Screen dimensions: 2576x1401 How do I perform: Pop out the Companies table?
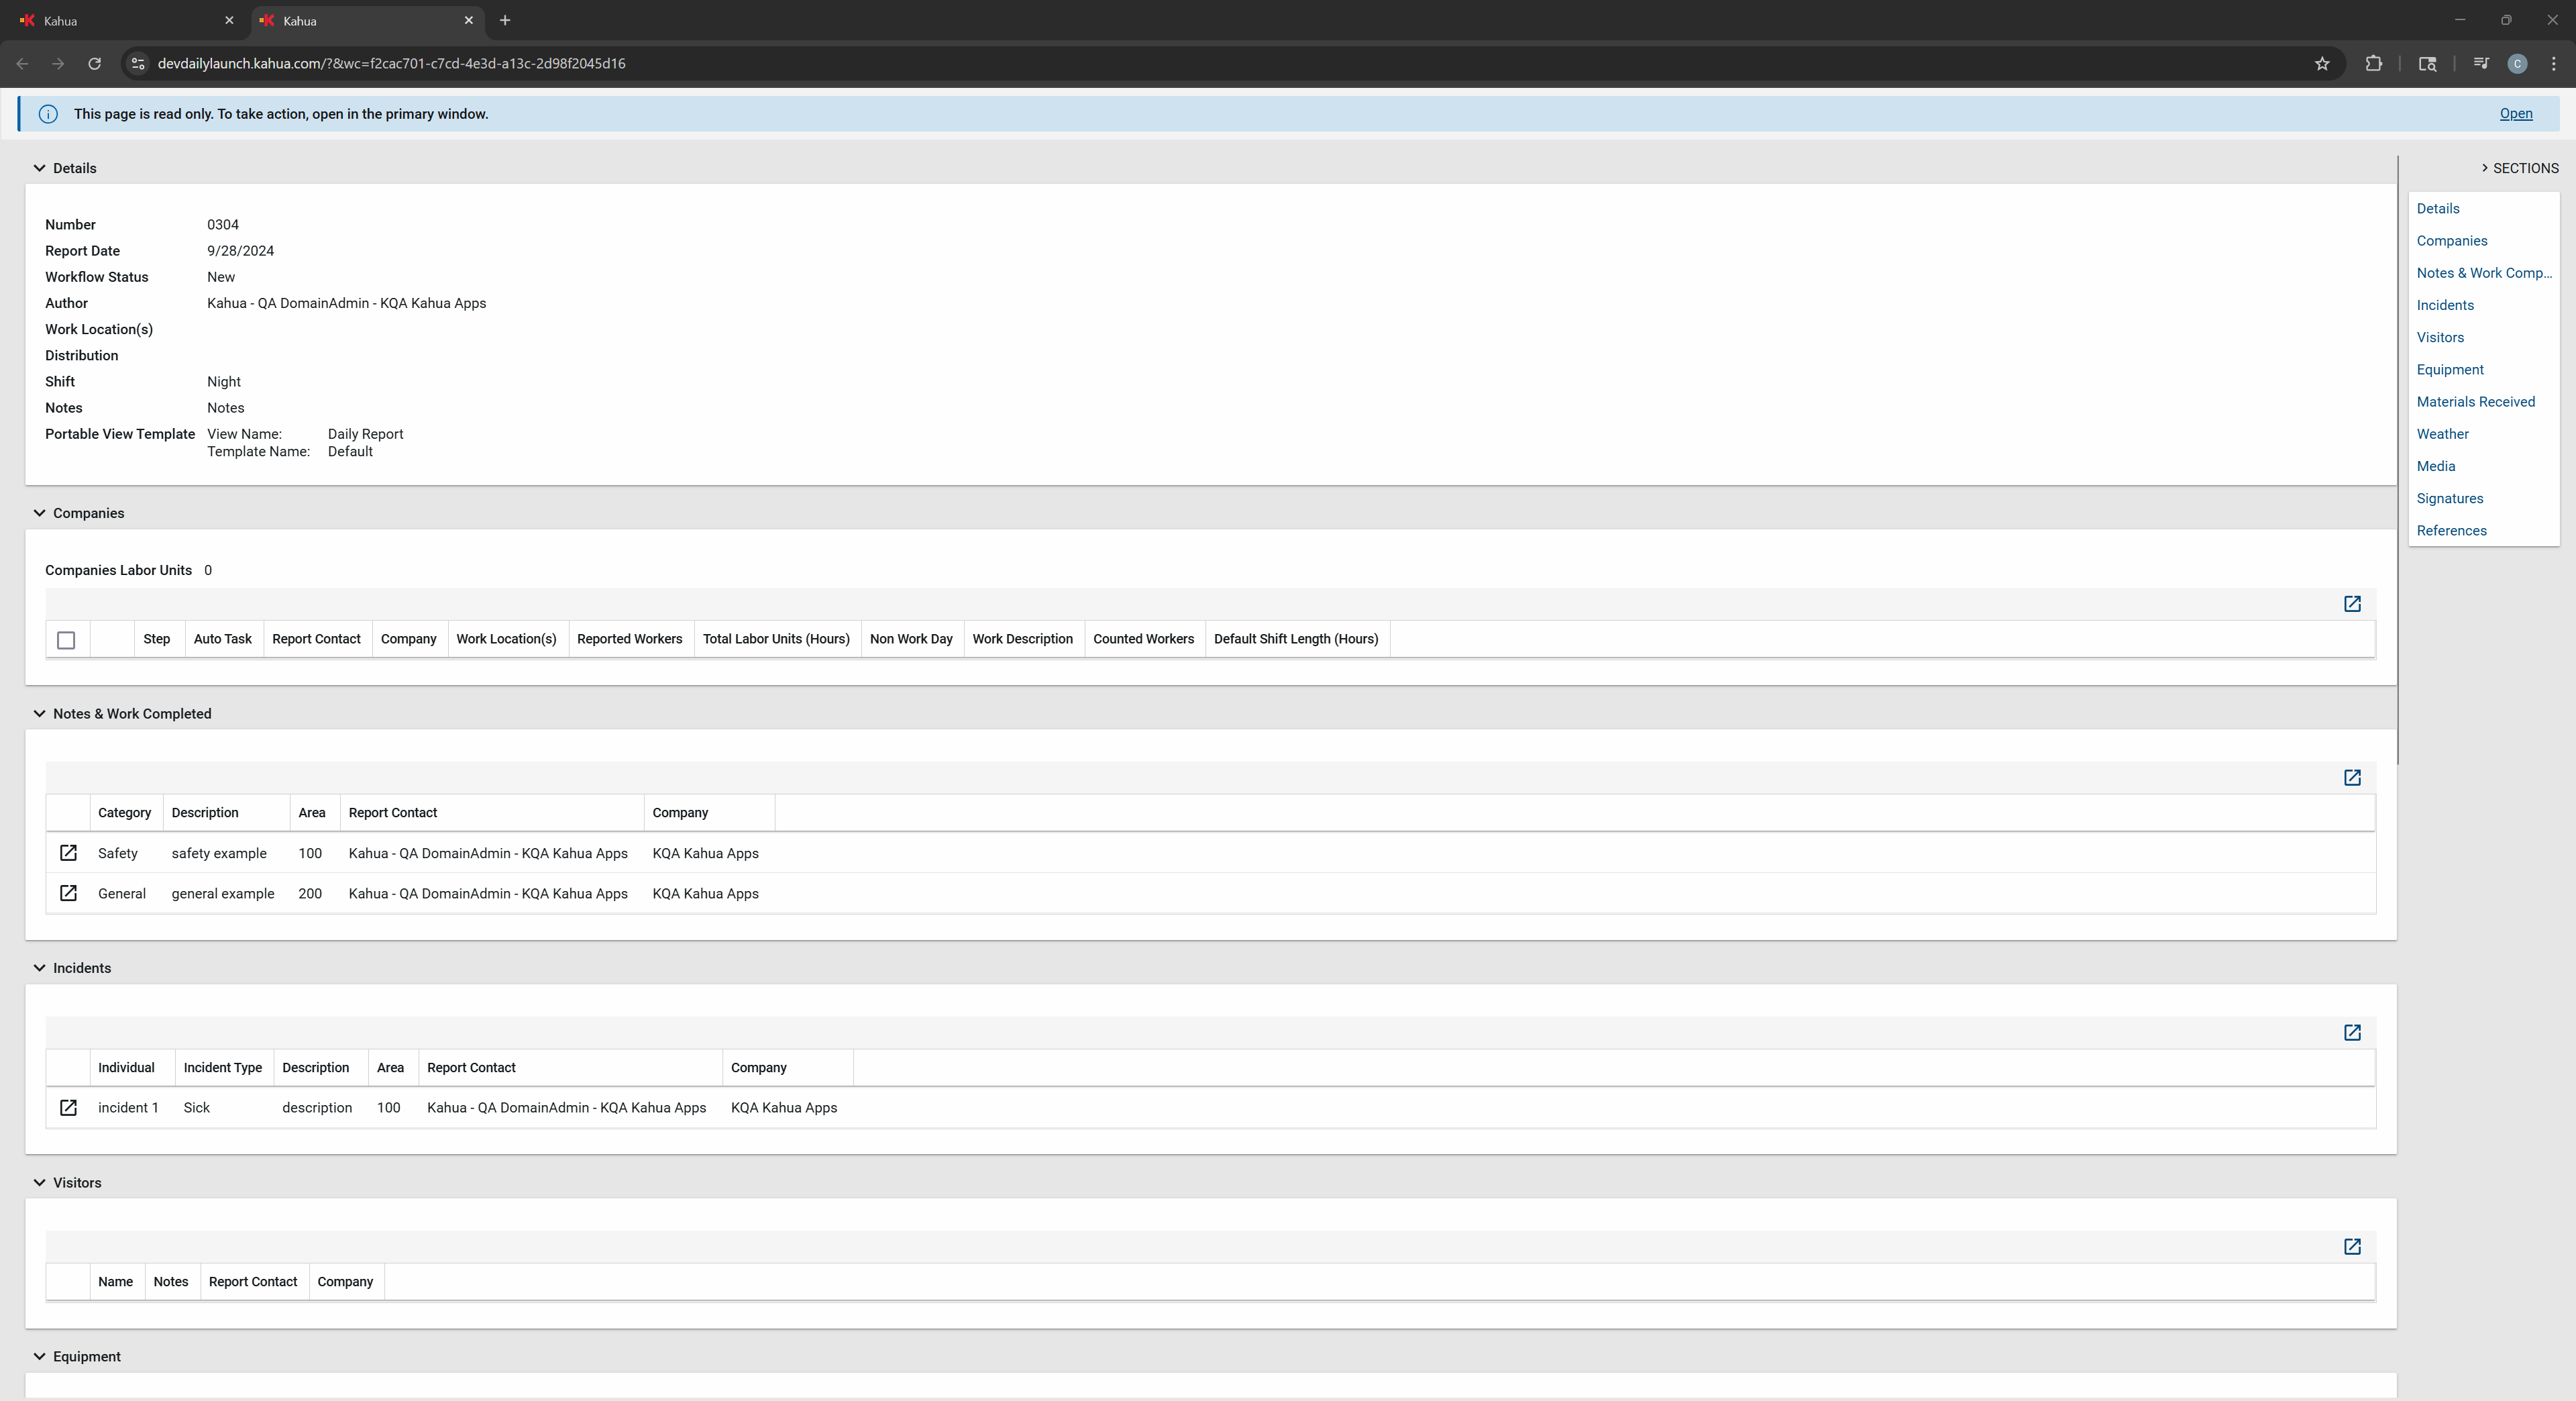[x=2352, y=604]
